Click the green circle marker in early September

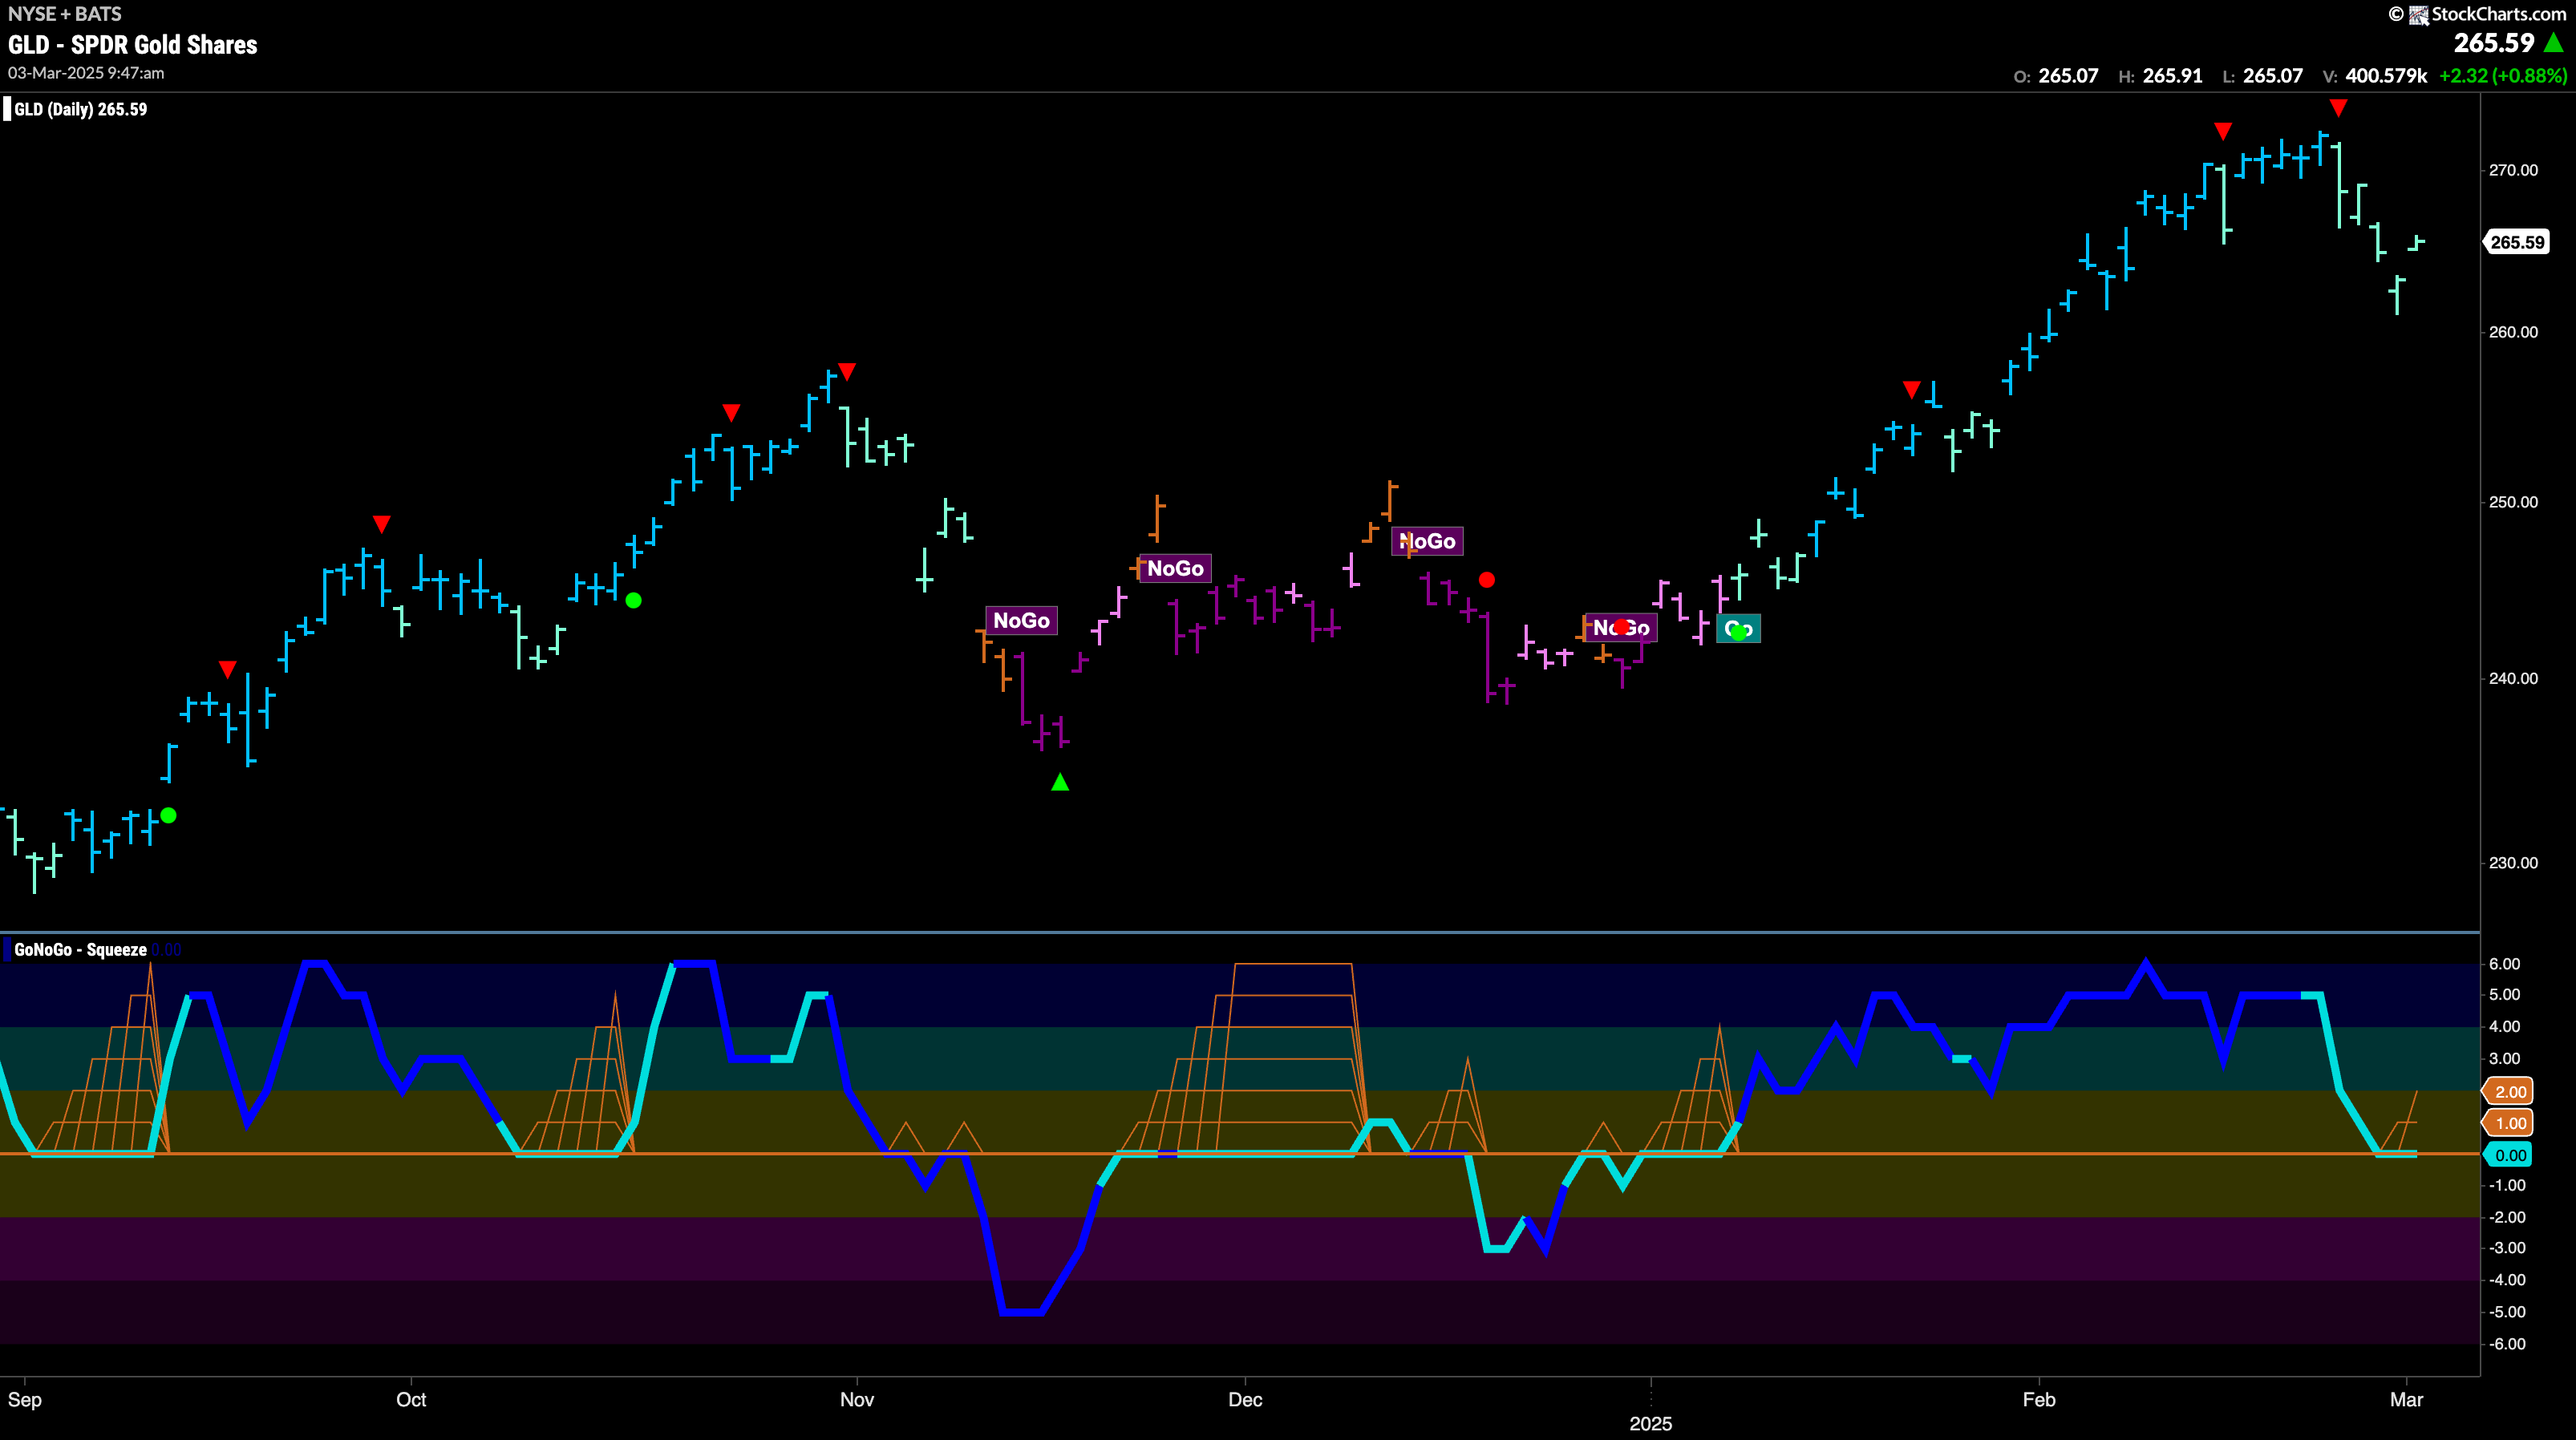(168, 815)
